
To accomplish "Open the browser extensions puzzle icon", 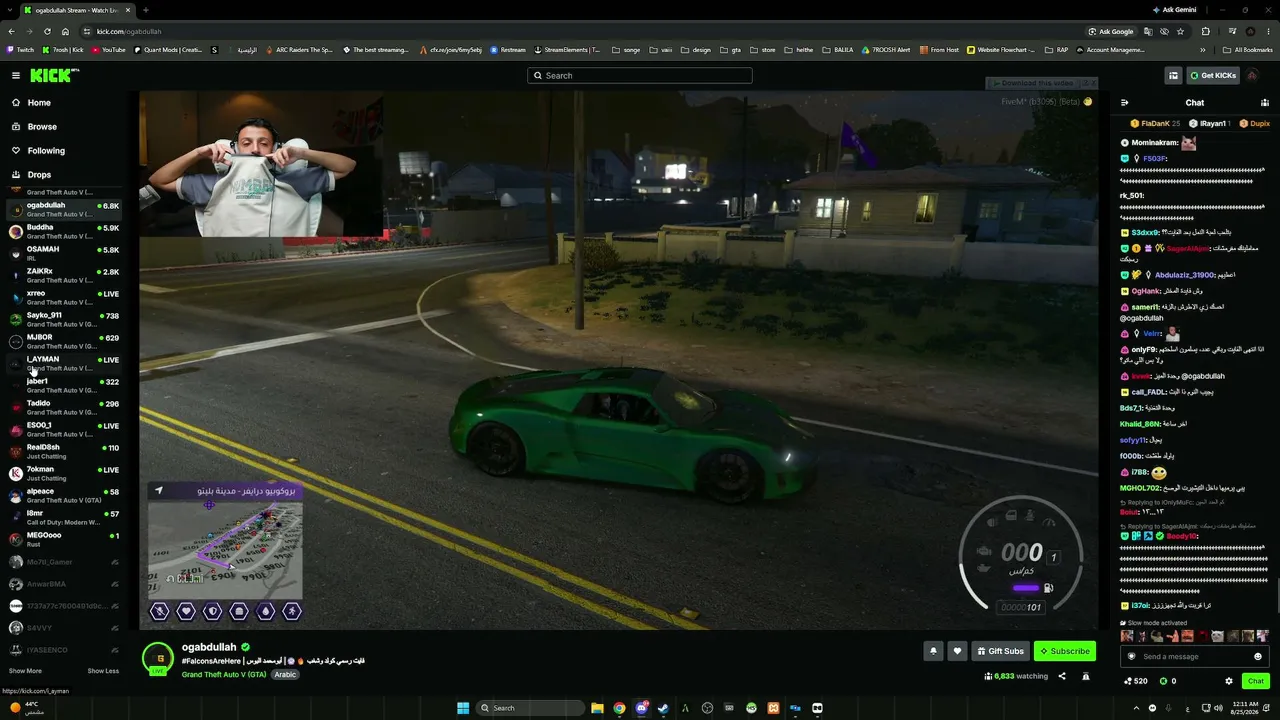I will click(x=1206, y=31).
